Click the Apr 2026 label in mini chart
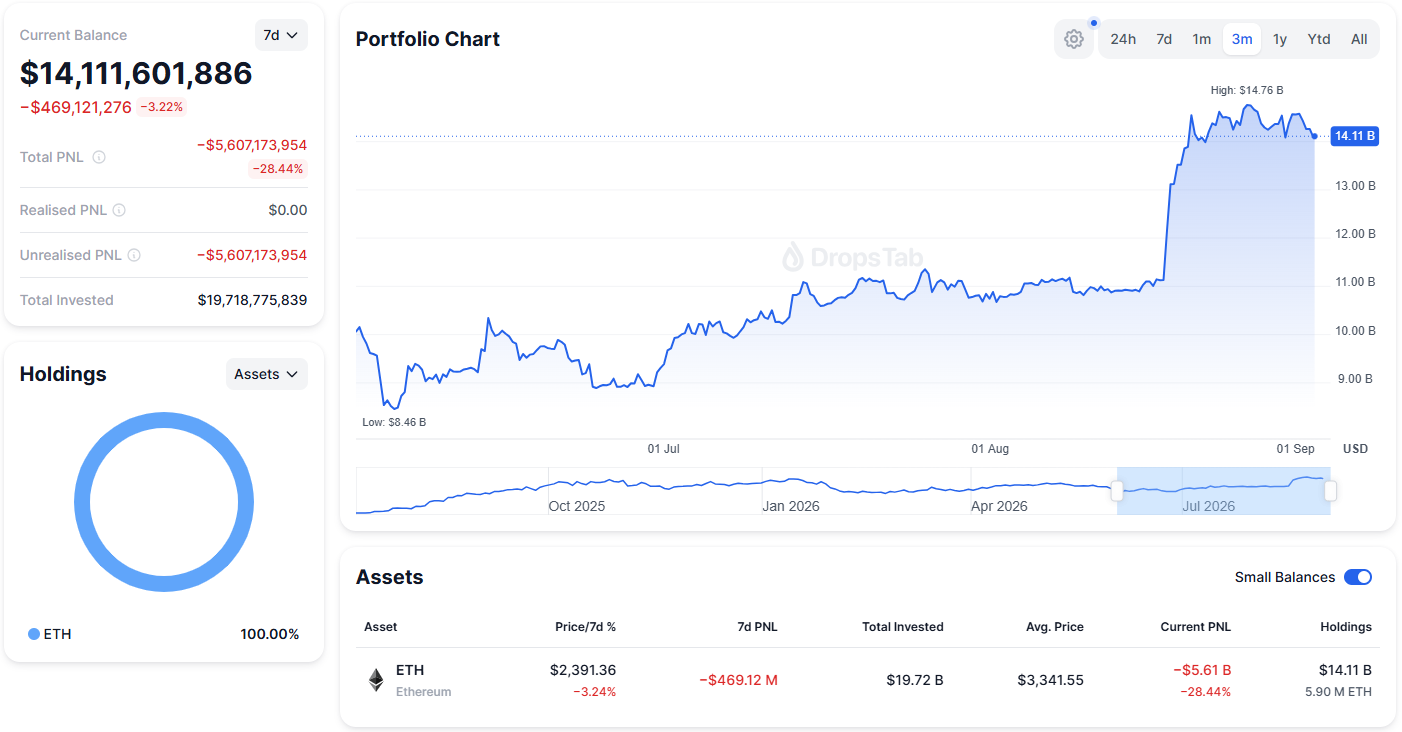1402x732 pixels. (1000, 506)
